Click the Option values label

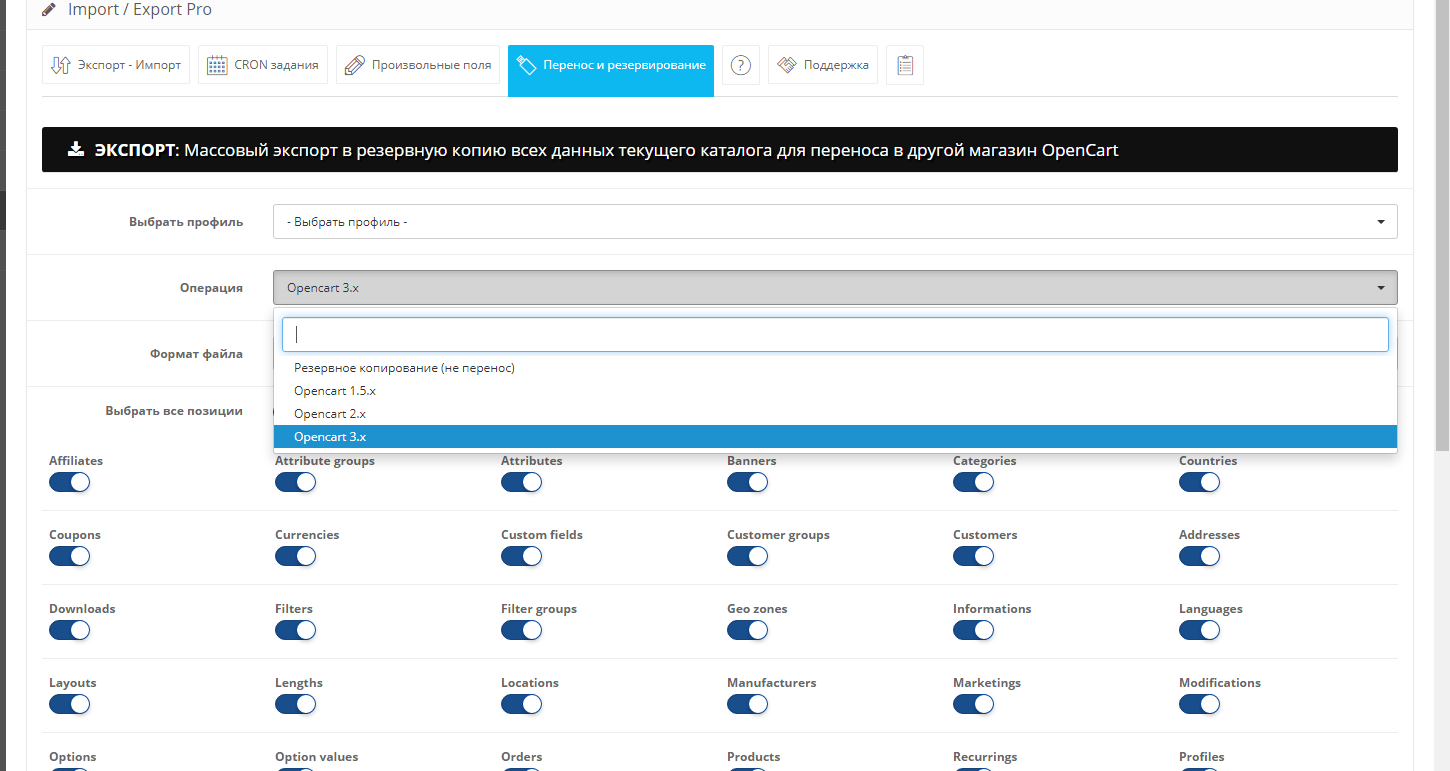point(316,757)
